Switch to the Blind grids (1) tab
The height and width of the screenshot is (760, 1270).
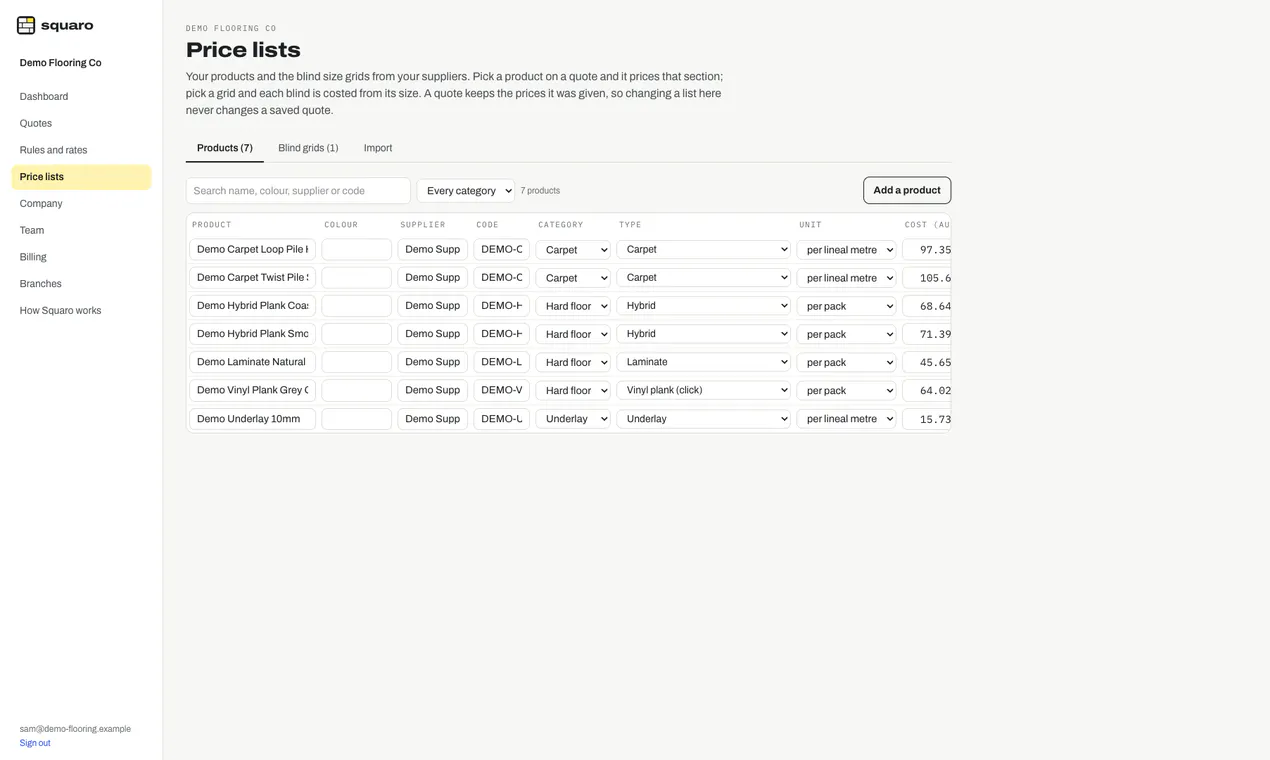click(x=308, y=148)
